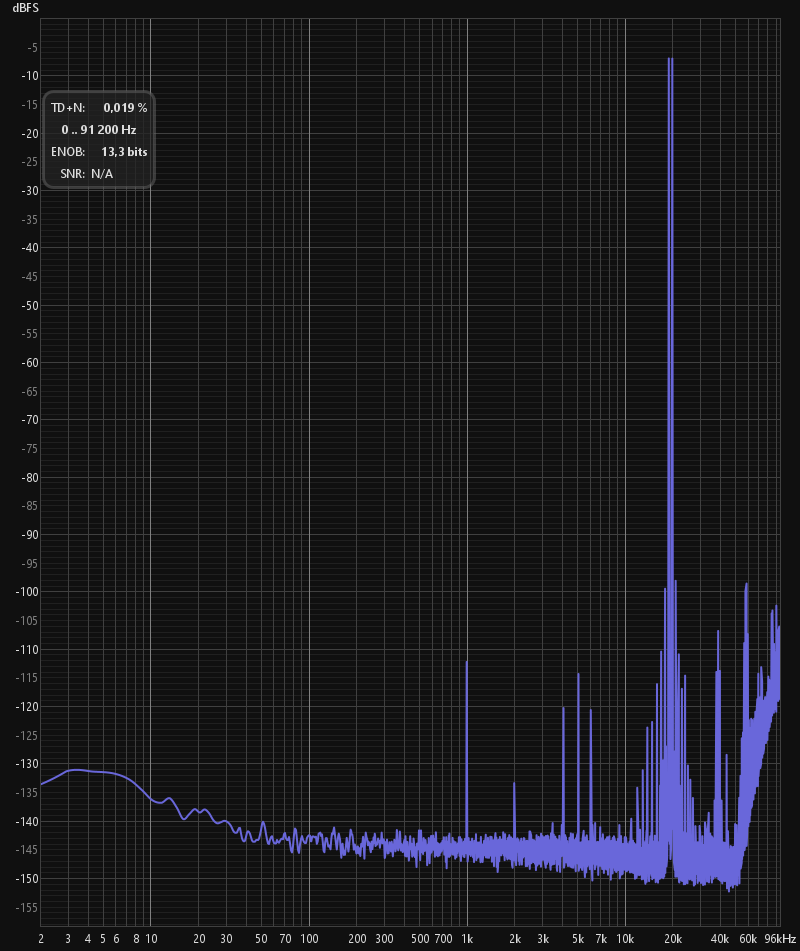Click the -150 dBFS axis label
800x951 pixels.
coord(27,879)
